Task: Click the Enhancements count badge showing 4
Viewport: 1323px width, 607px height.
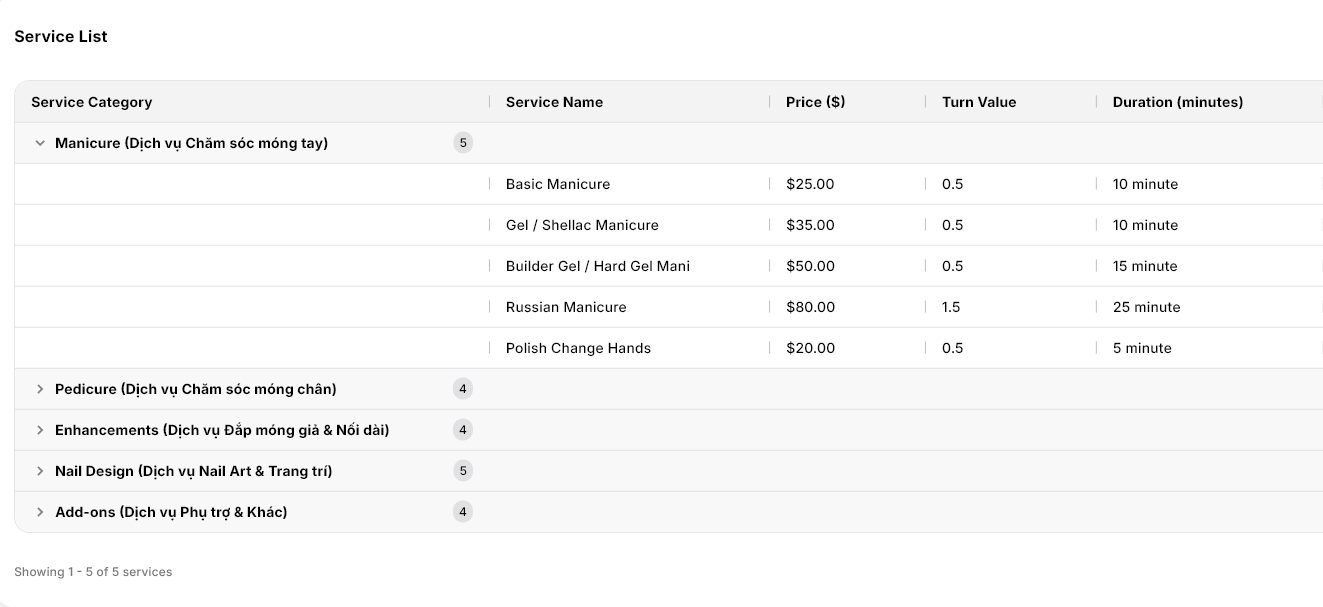Action: click(x=462, y=430)
